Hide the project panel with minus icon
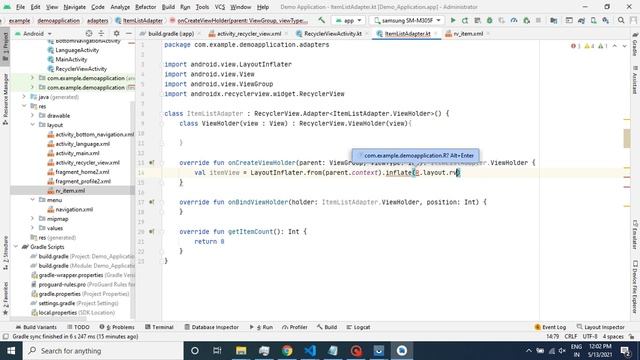Viewport: 640px width, 360px height. pos(129,33)
